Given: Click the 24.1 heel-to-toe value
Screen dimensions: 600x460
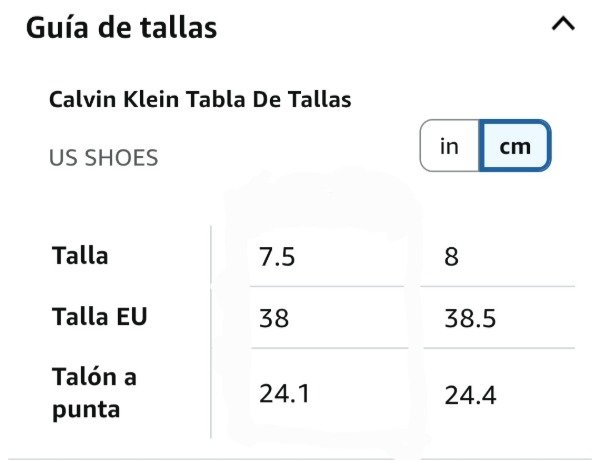Looking at the screenshot, I should click(284, 394).
